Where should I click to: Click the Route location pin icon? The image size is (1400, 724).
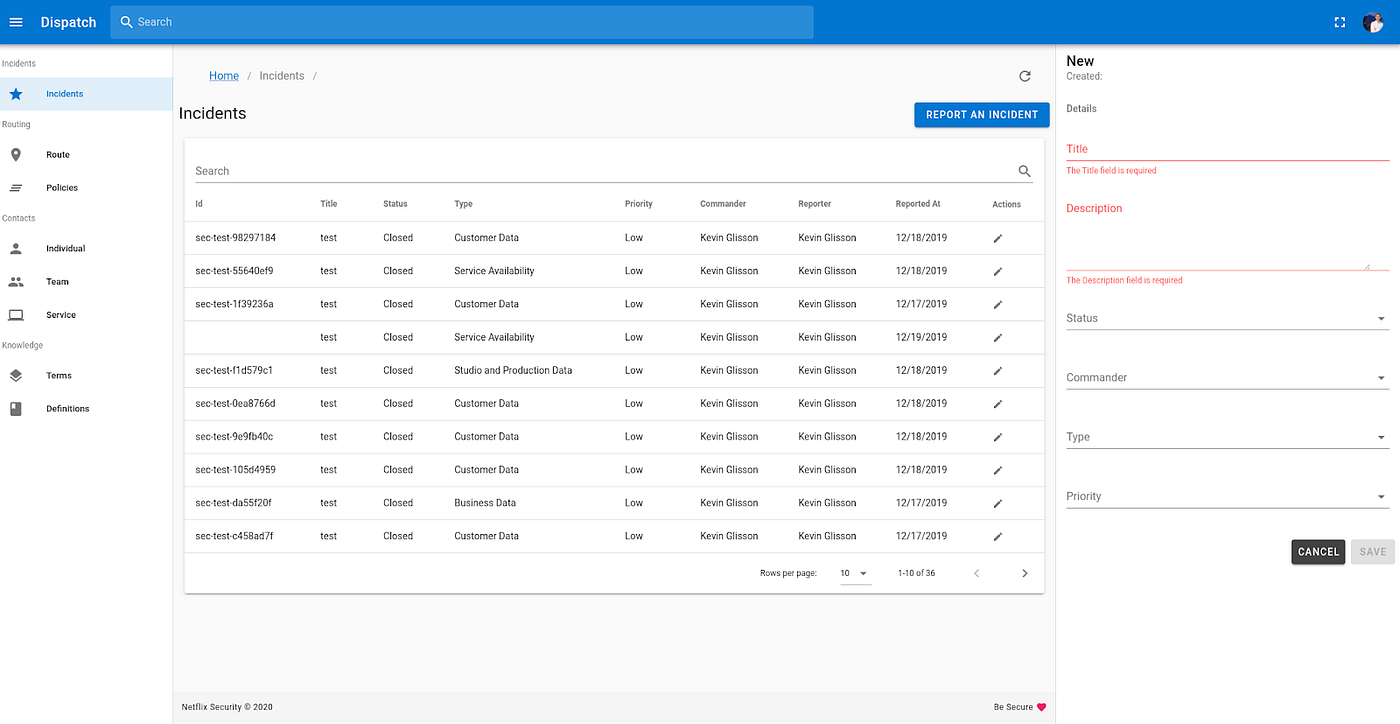click(15, 154)
